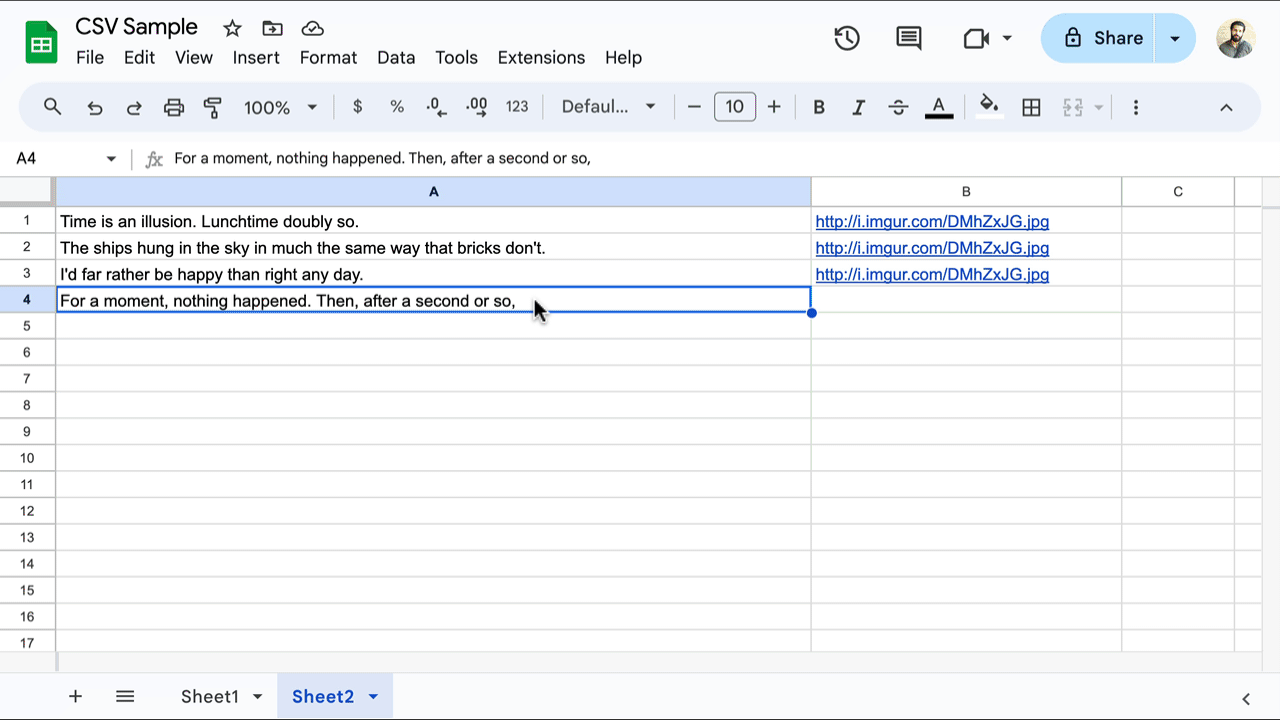Select column A header
The image size is (1280, 720).
tap(433, 191)
